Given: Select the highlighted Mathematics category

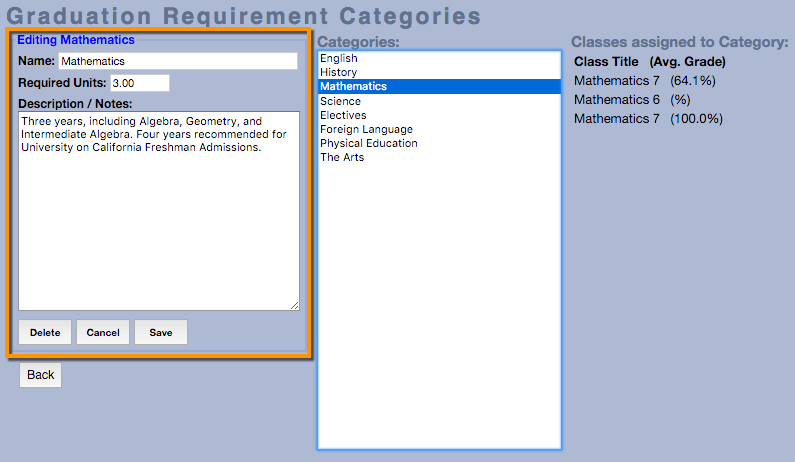Looking at the screenshot, I should pyautogui.click(x=353, y=87).
